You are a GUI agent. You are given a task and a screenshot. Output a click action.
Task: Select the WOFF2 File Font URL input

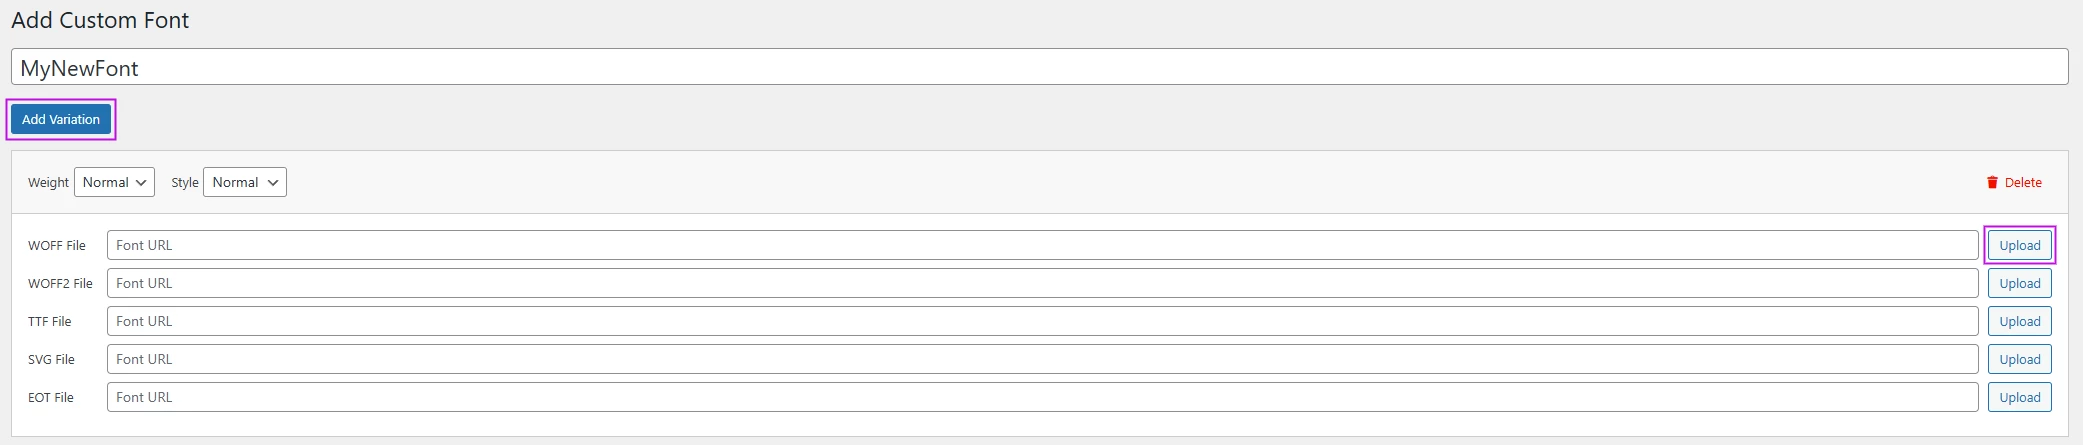pos(1042,283)
